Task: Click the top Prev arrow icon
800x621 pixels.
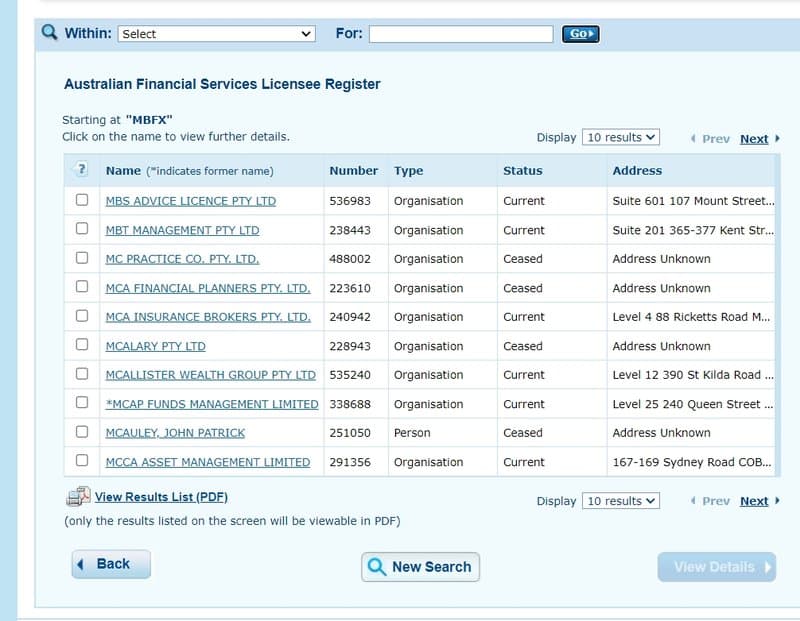Action: [693, 138]
